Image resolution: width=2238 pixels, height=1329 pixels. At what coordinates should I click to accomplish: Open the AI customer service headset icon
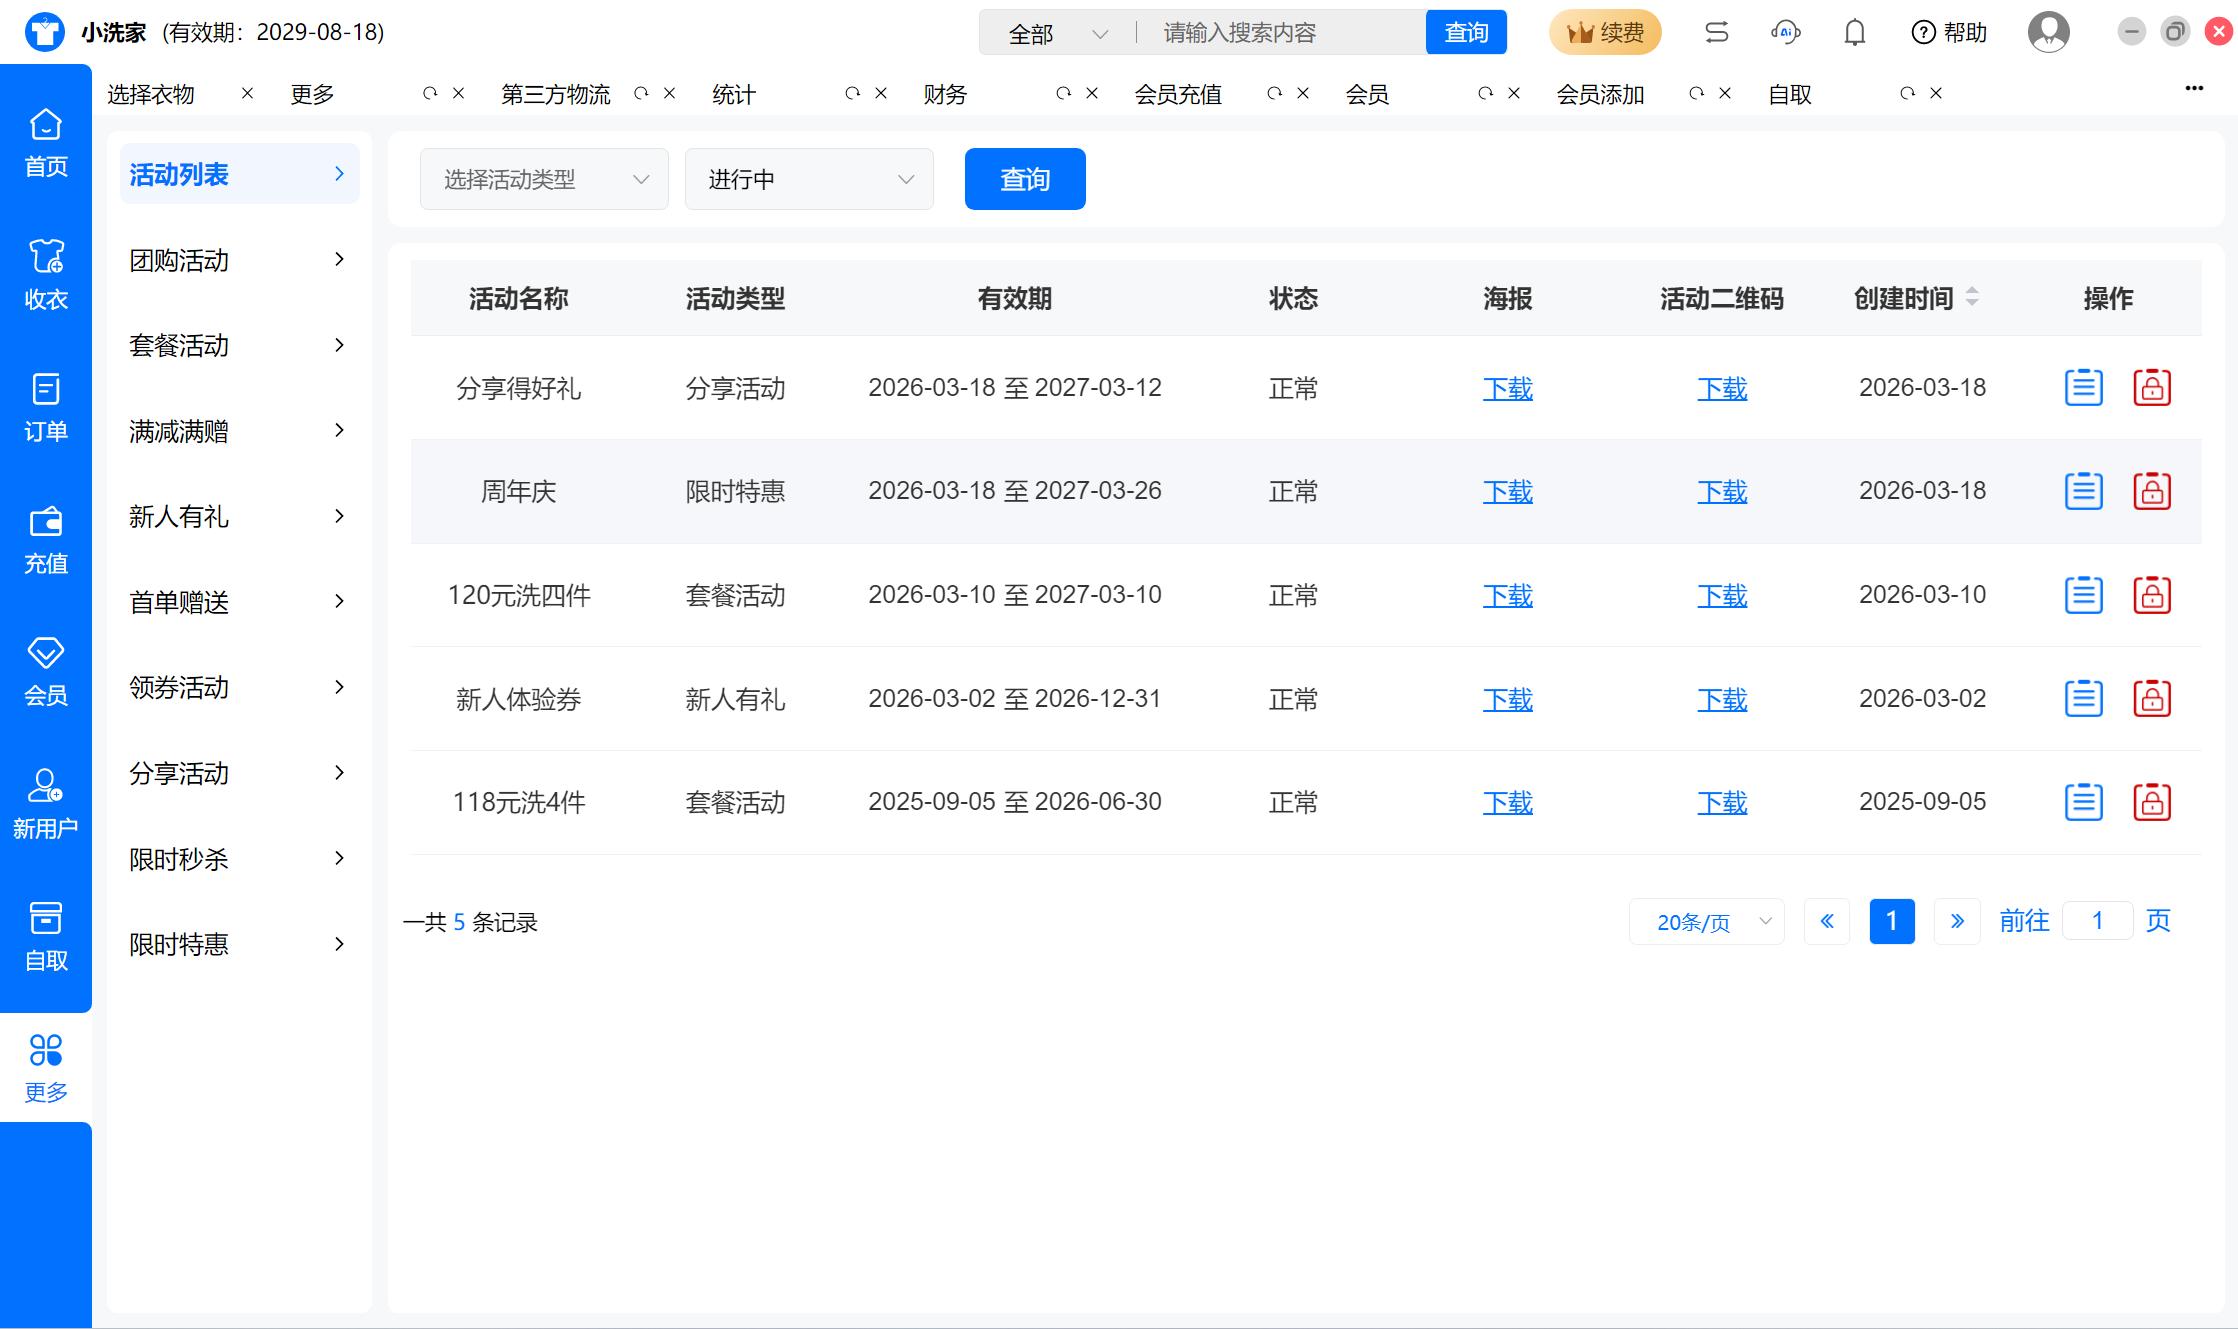1785,33
